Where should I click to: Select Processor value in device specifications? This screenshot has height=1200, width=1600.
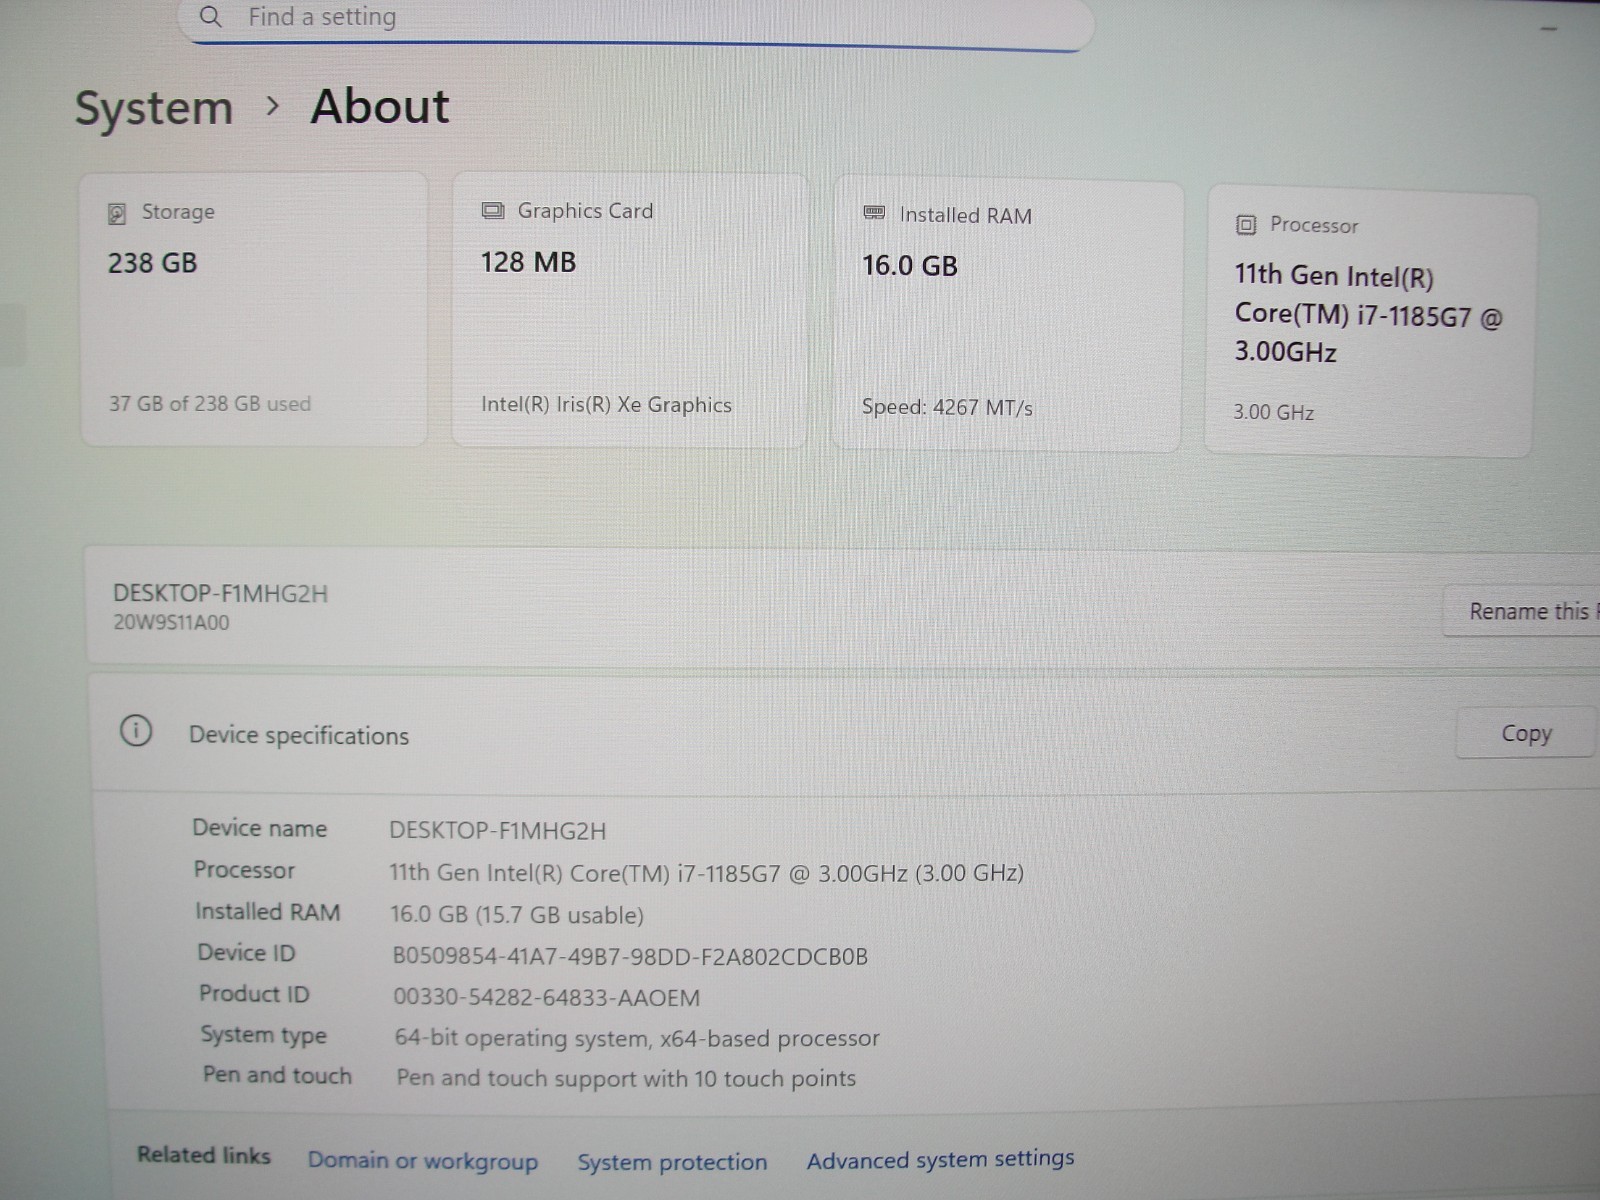[x=706, y=873]
